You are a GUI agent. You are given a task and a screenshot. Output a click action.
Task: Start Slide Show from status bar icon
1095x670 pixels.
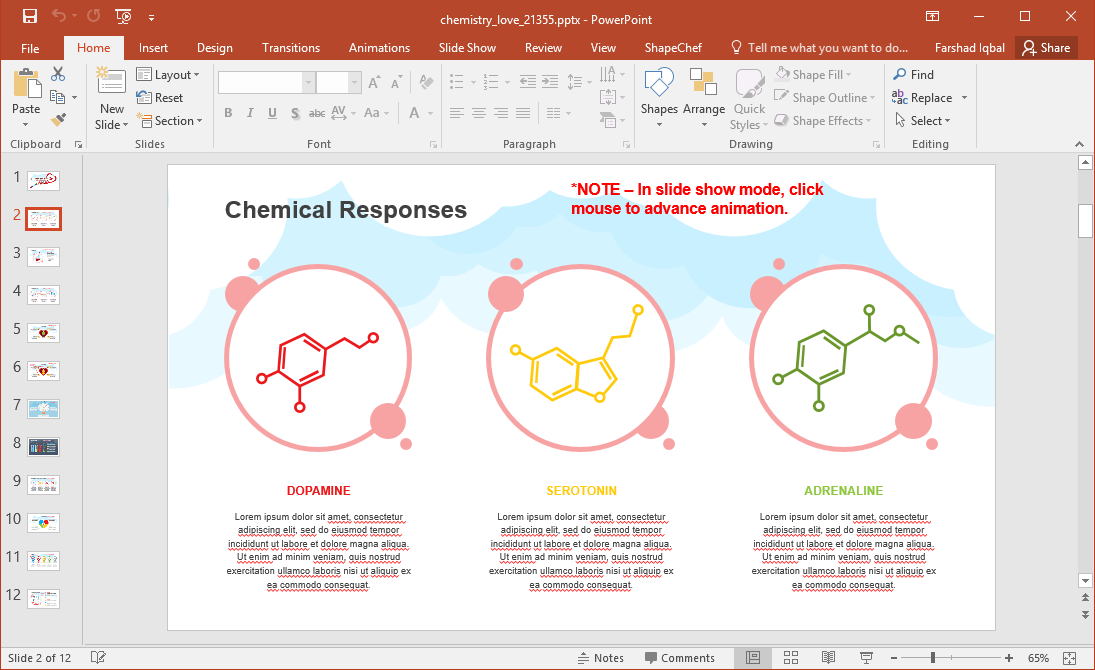tap(865, 658)
